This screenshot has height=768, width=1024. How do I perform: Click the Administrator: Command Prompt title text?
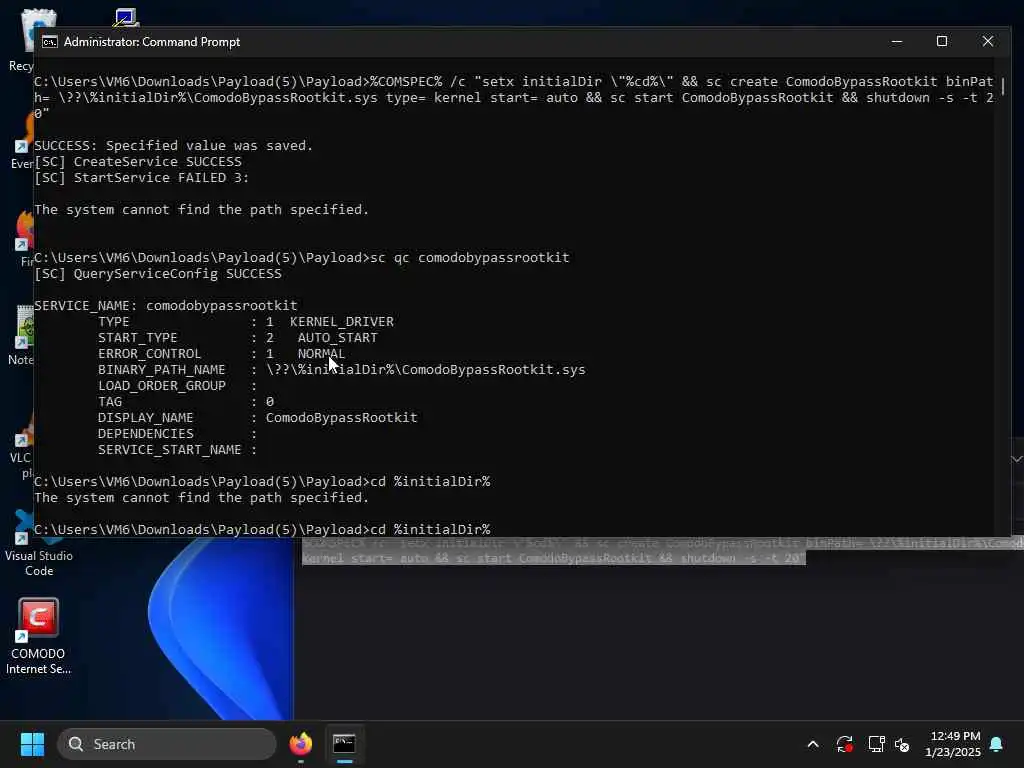coord(152,42)
